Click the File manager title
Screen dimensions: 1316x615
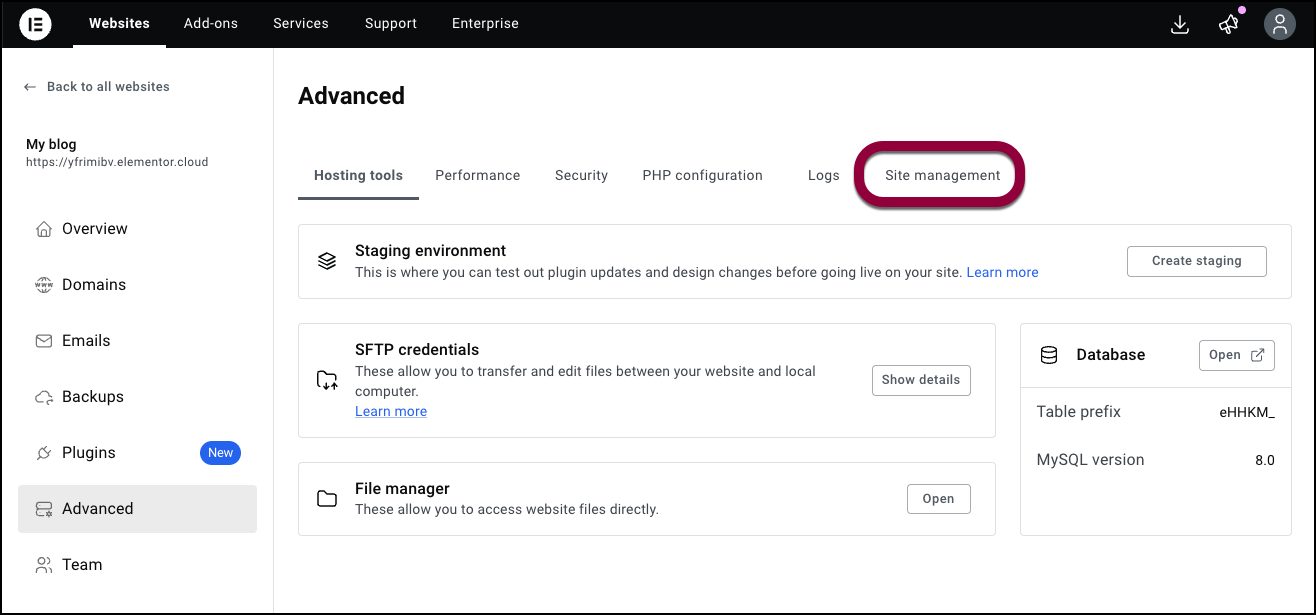[402, 489]
